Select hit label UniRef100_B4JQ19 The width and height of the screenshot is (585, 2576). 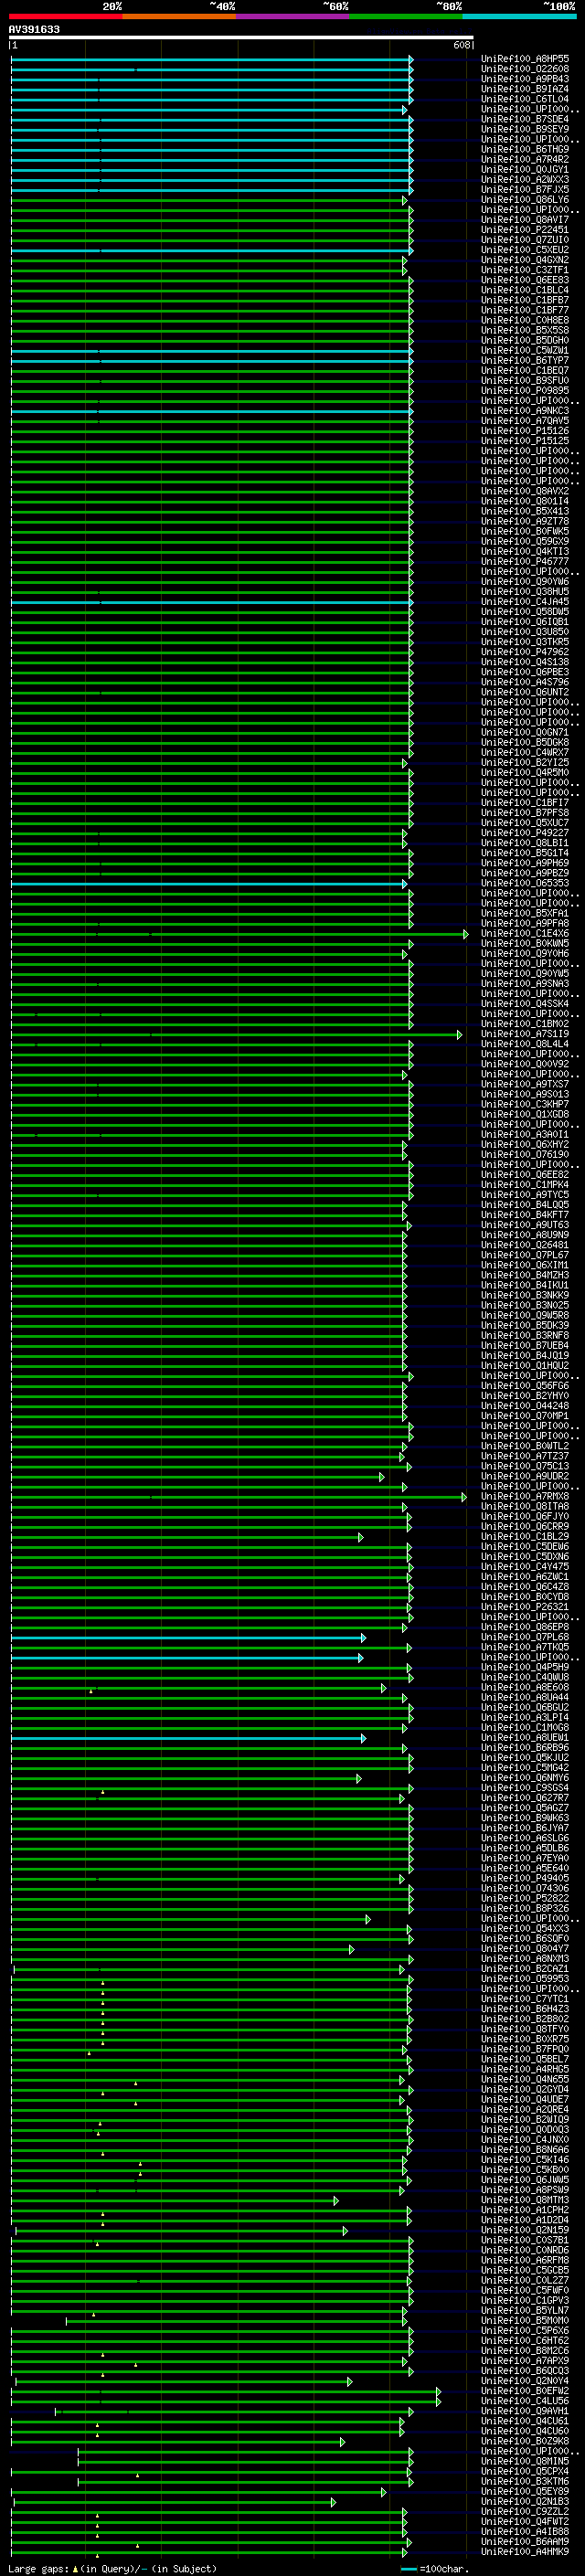tap(525, 1356)
